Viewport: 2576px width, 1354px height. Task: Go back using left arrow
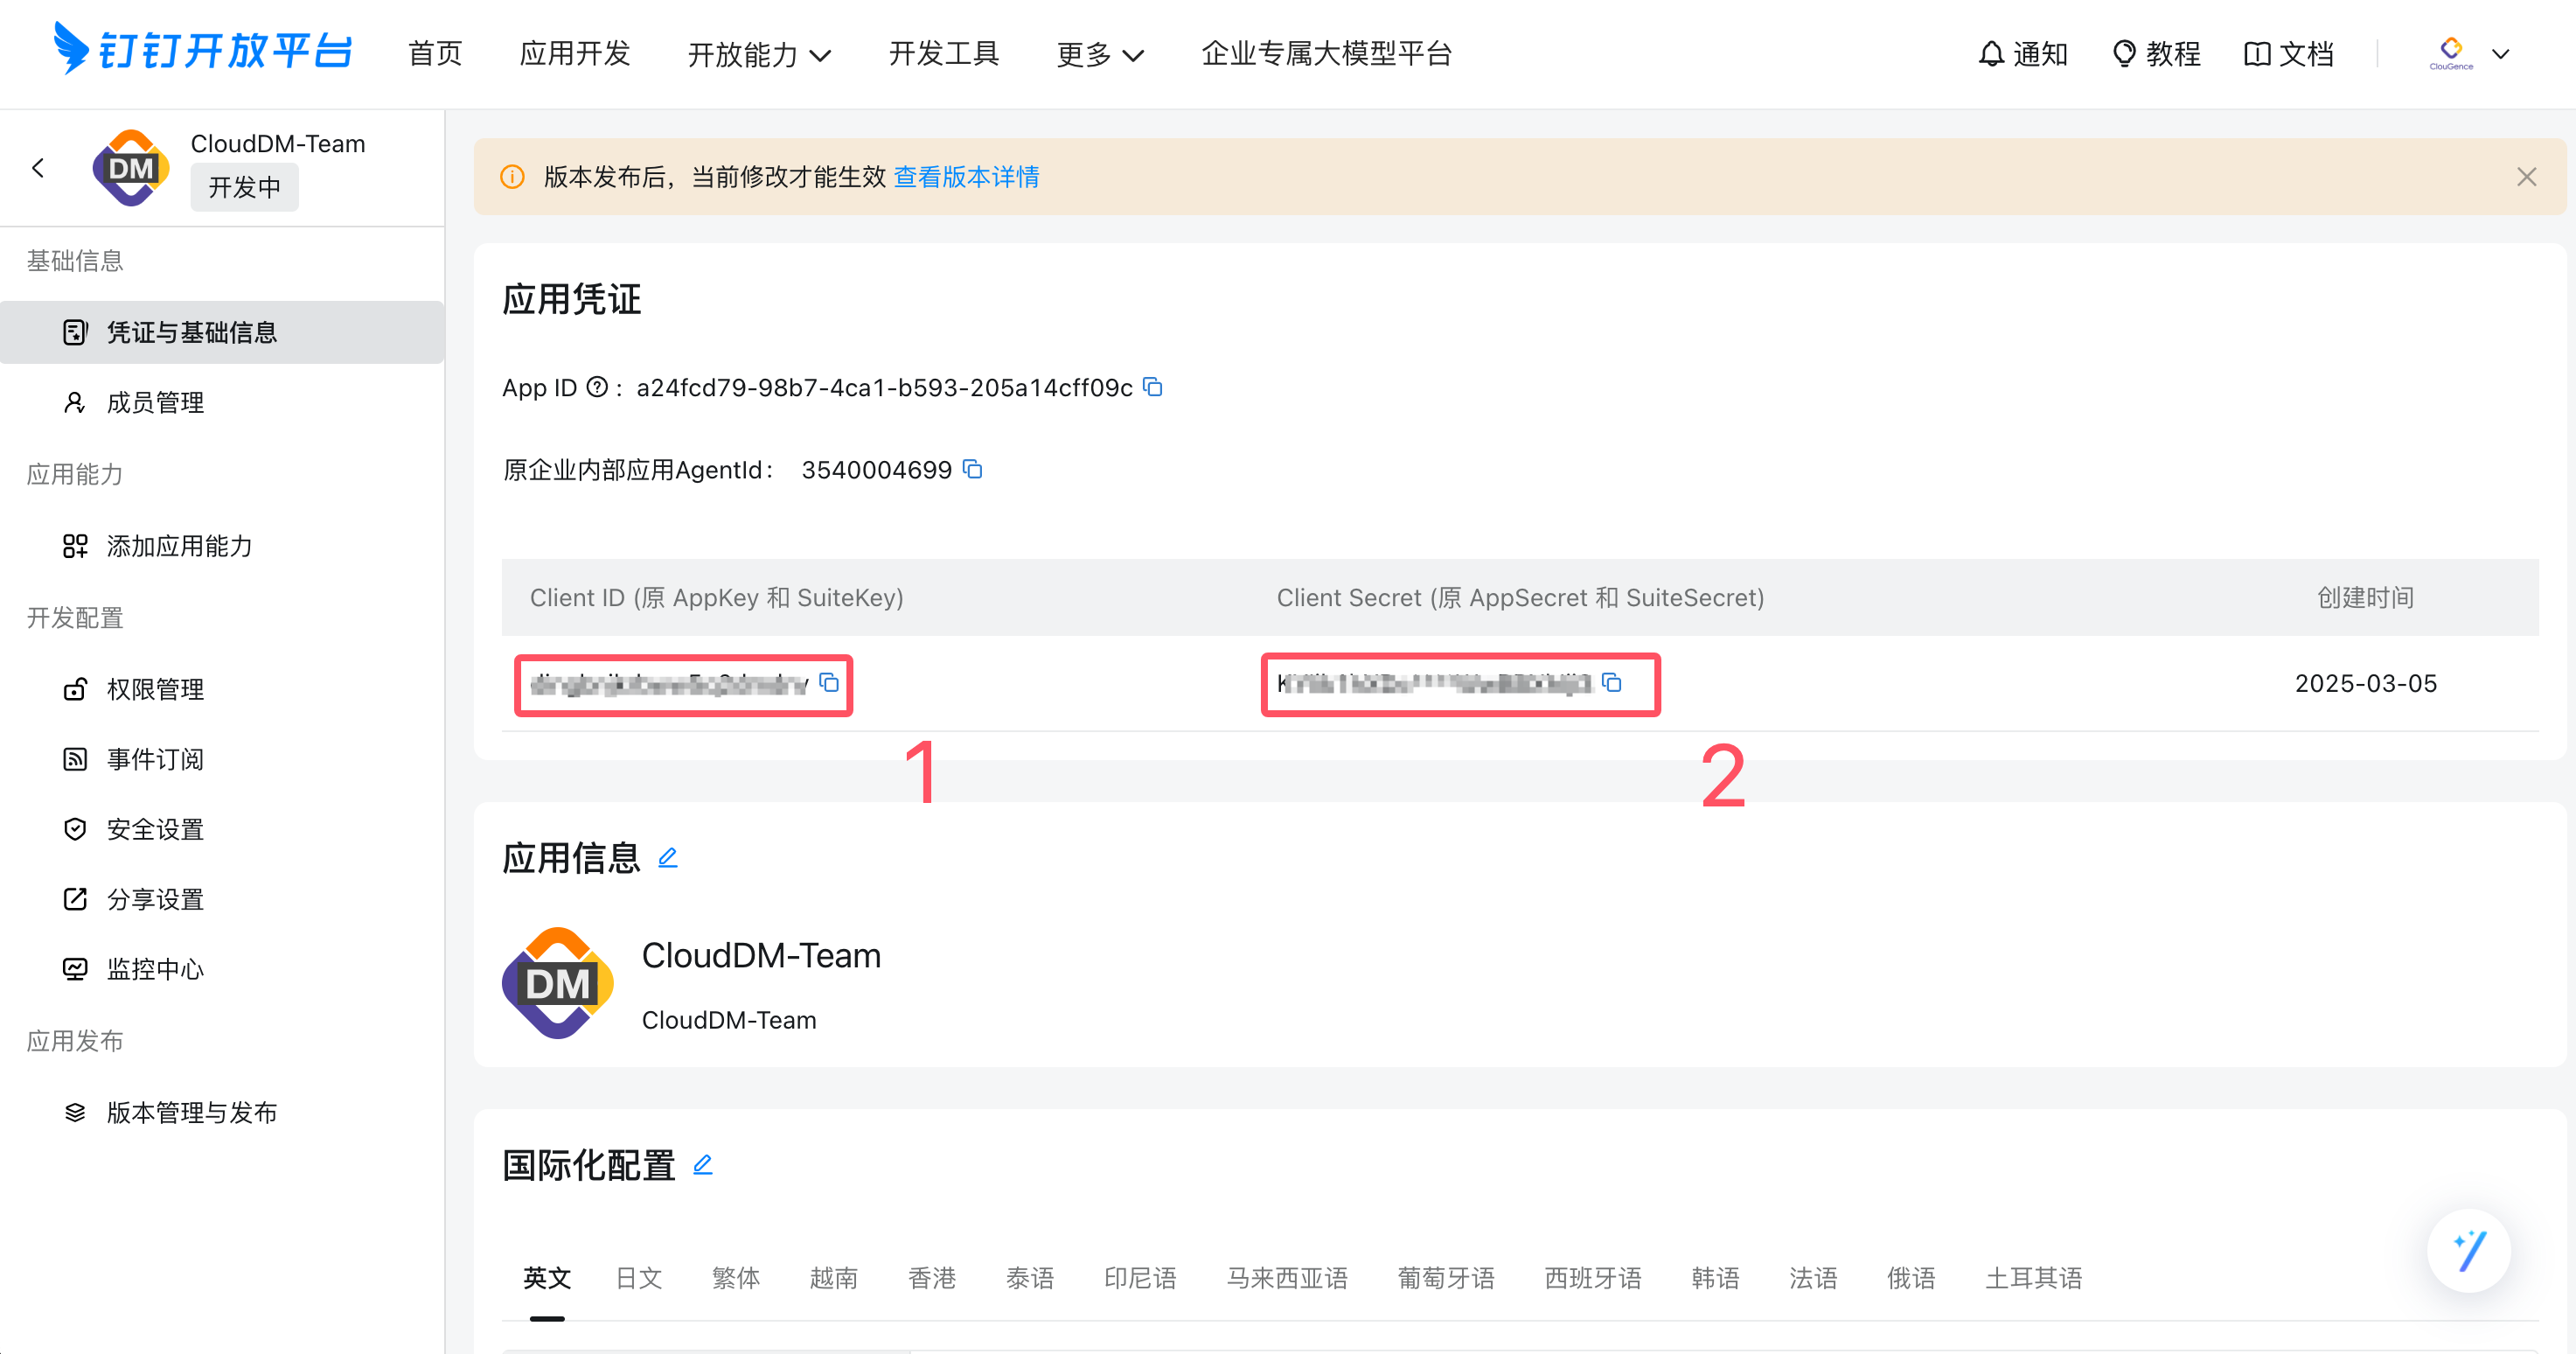coord(39,168)
